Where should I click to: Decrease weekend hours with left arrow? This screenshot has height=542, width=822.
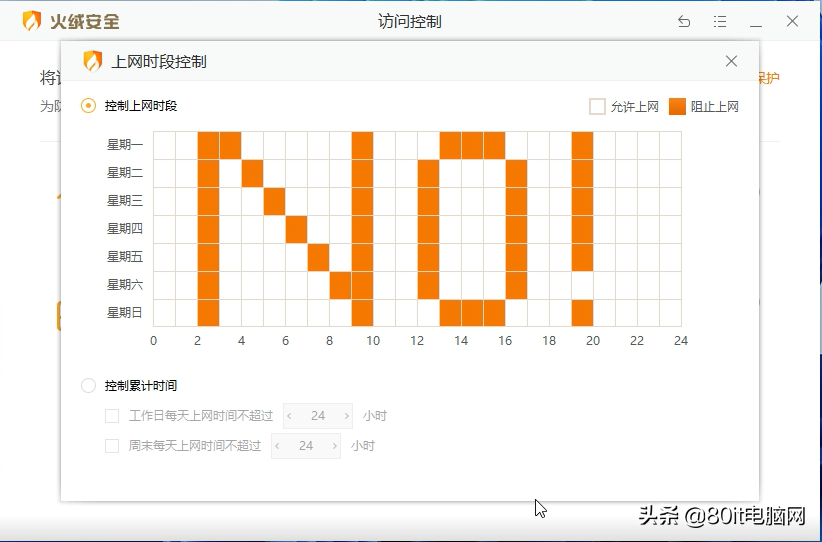pos(277,446)
